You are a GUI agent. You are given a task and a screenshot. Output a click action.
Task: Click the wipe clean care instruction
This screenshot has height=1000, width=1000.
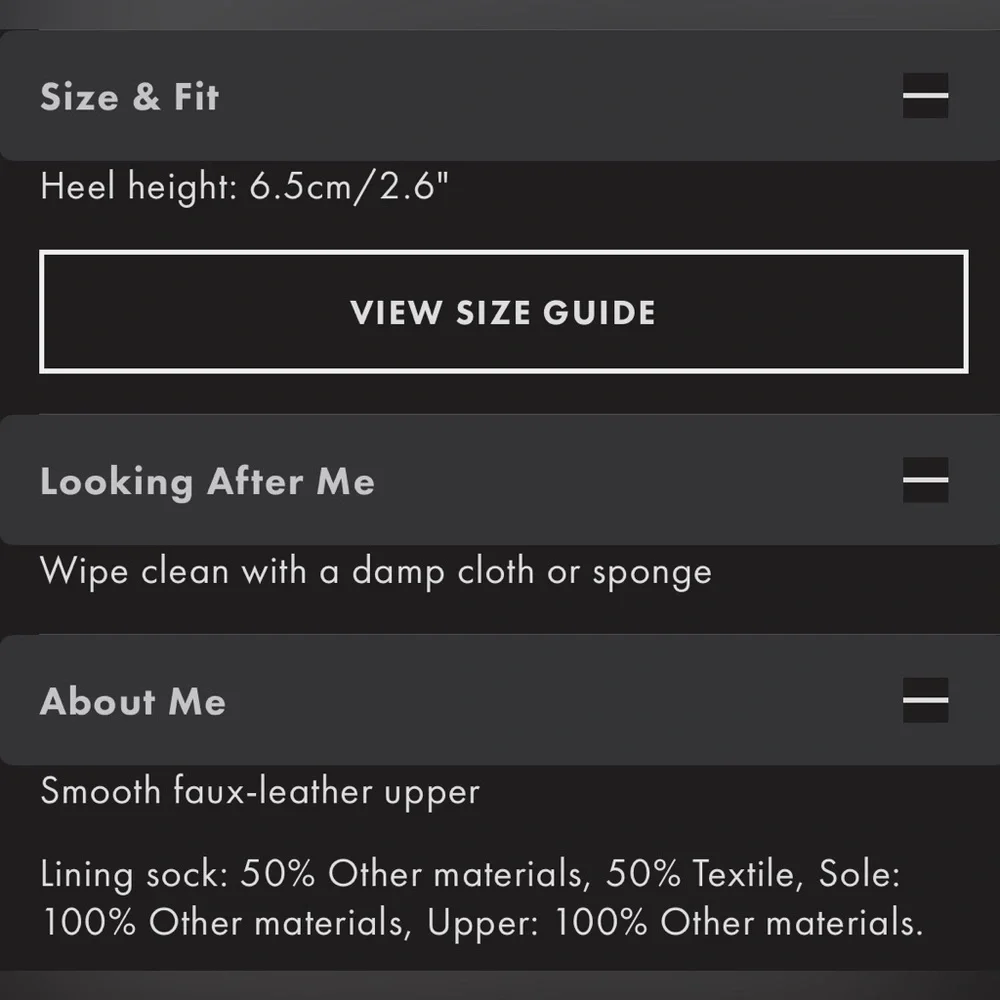point(375,572)
